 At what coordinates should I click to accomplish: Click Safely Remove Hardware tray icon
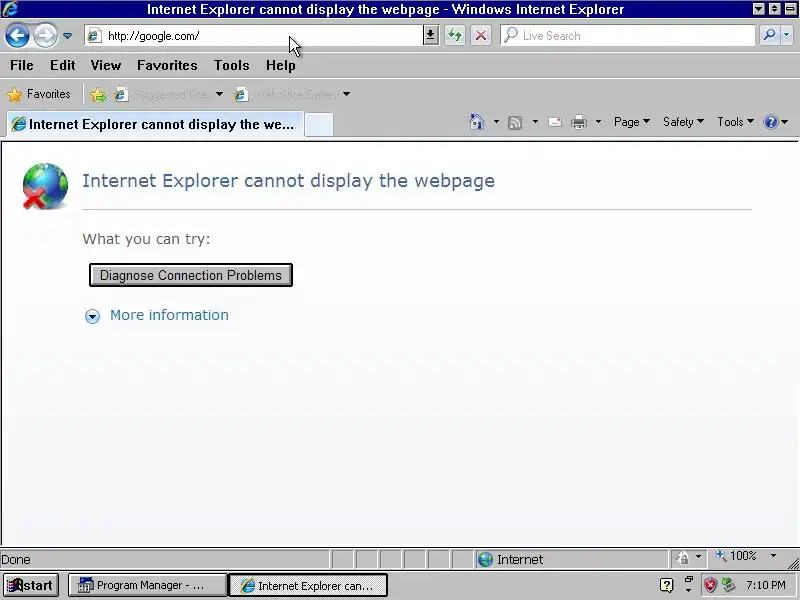click(x=728, y=585)
